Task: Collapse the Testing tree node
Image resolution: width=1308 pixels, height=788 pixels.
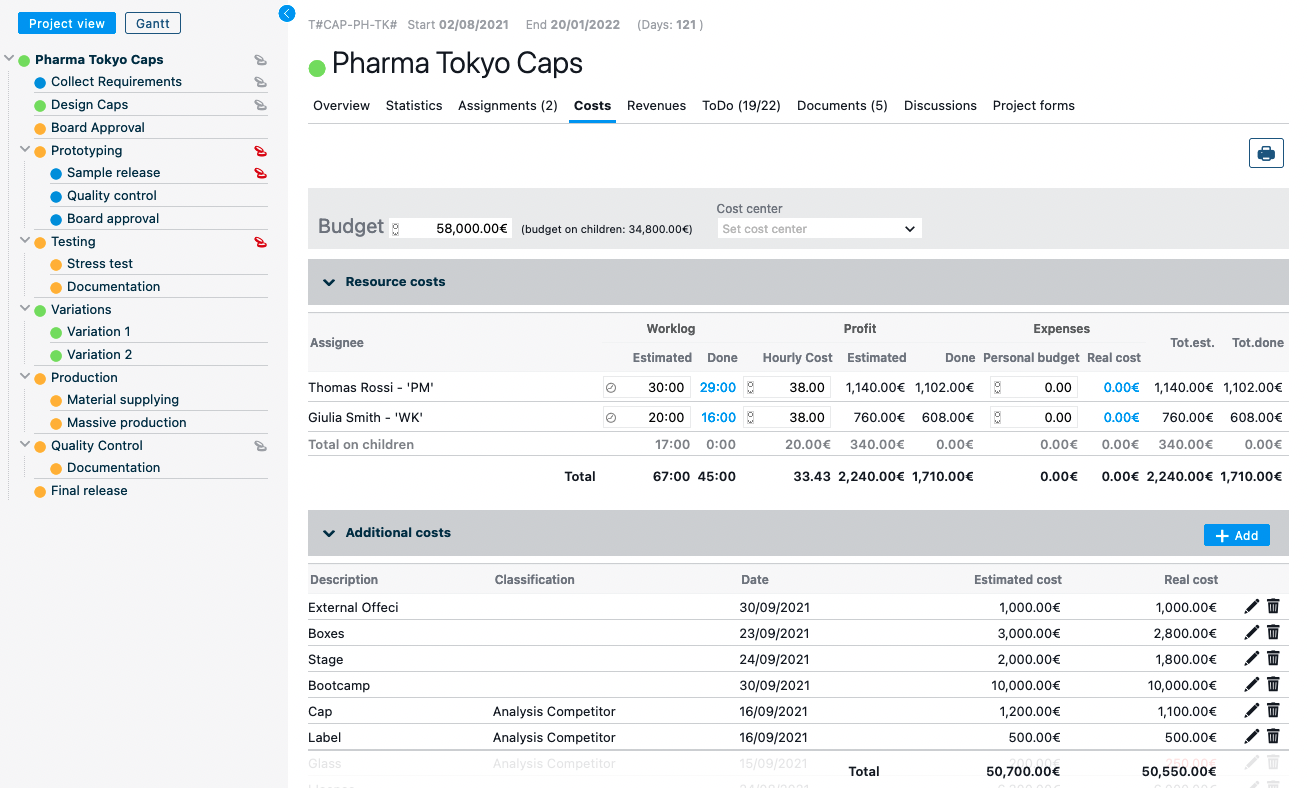Action: 25,241
